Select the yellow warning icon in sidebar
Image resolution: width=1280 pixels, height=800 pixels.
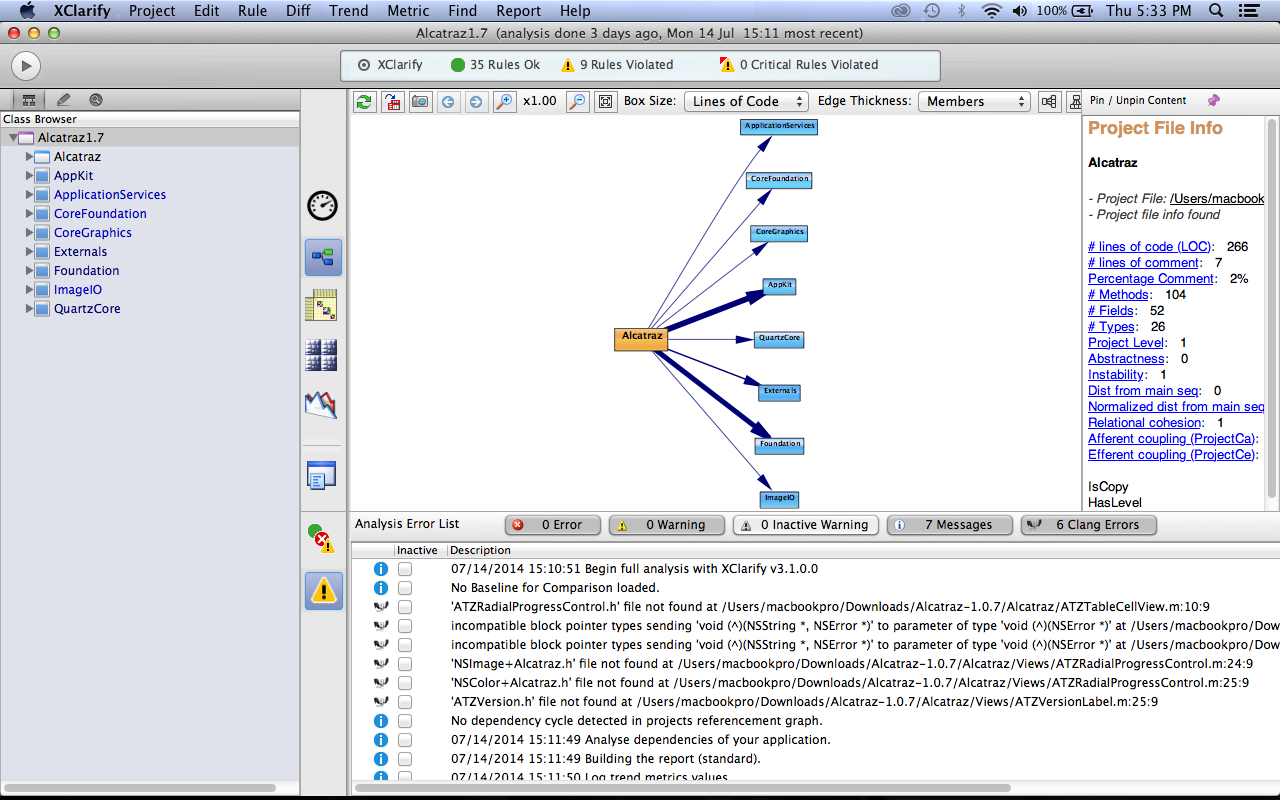pyautogui.click(x=323, y=590)
